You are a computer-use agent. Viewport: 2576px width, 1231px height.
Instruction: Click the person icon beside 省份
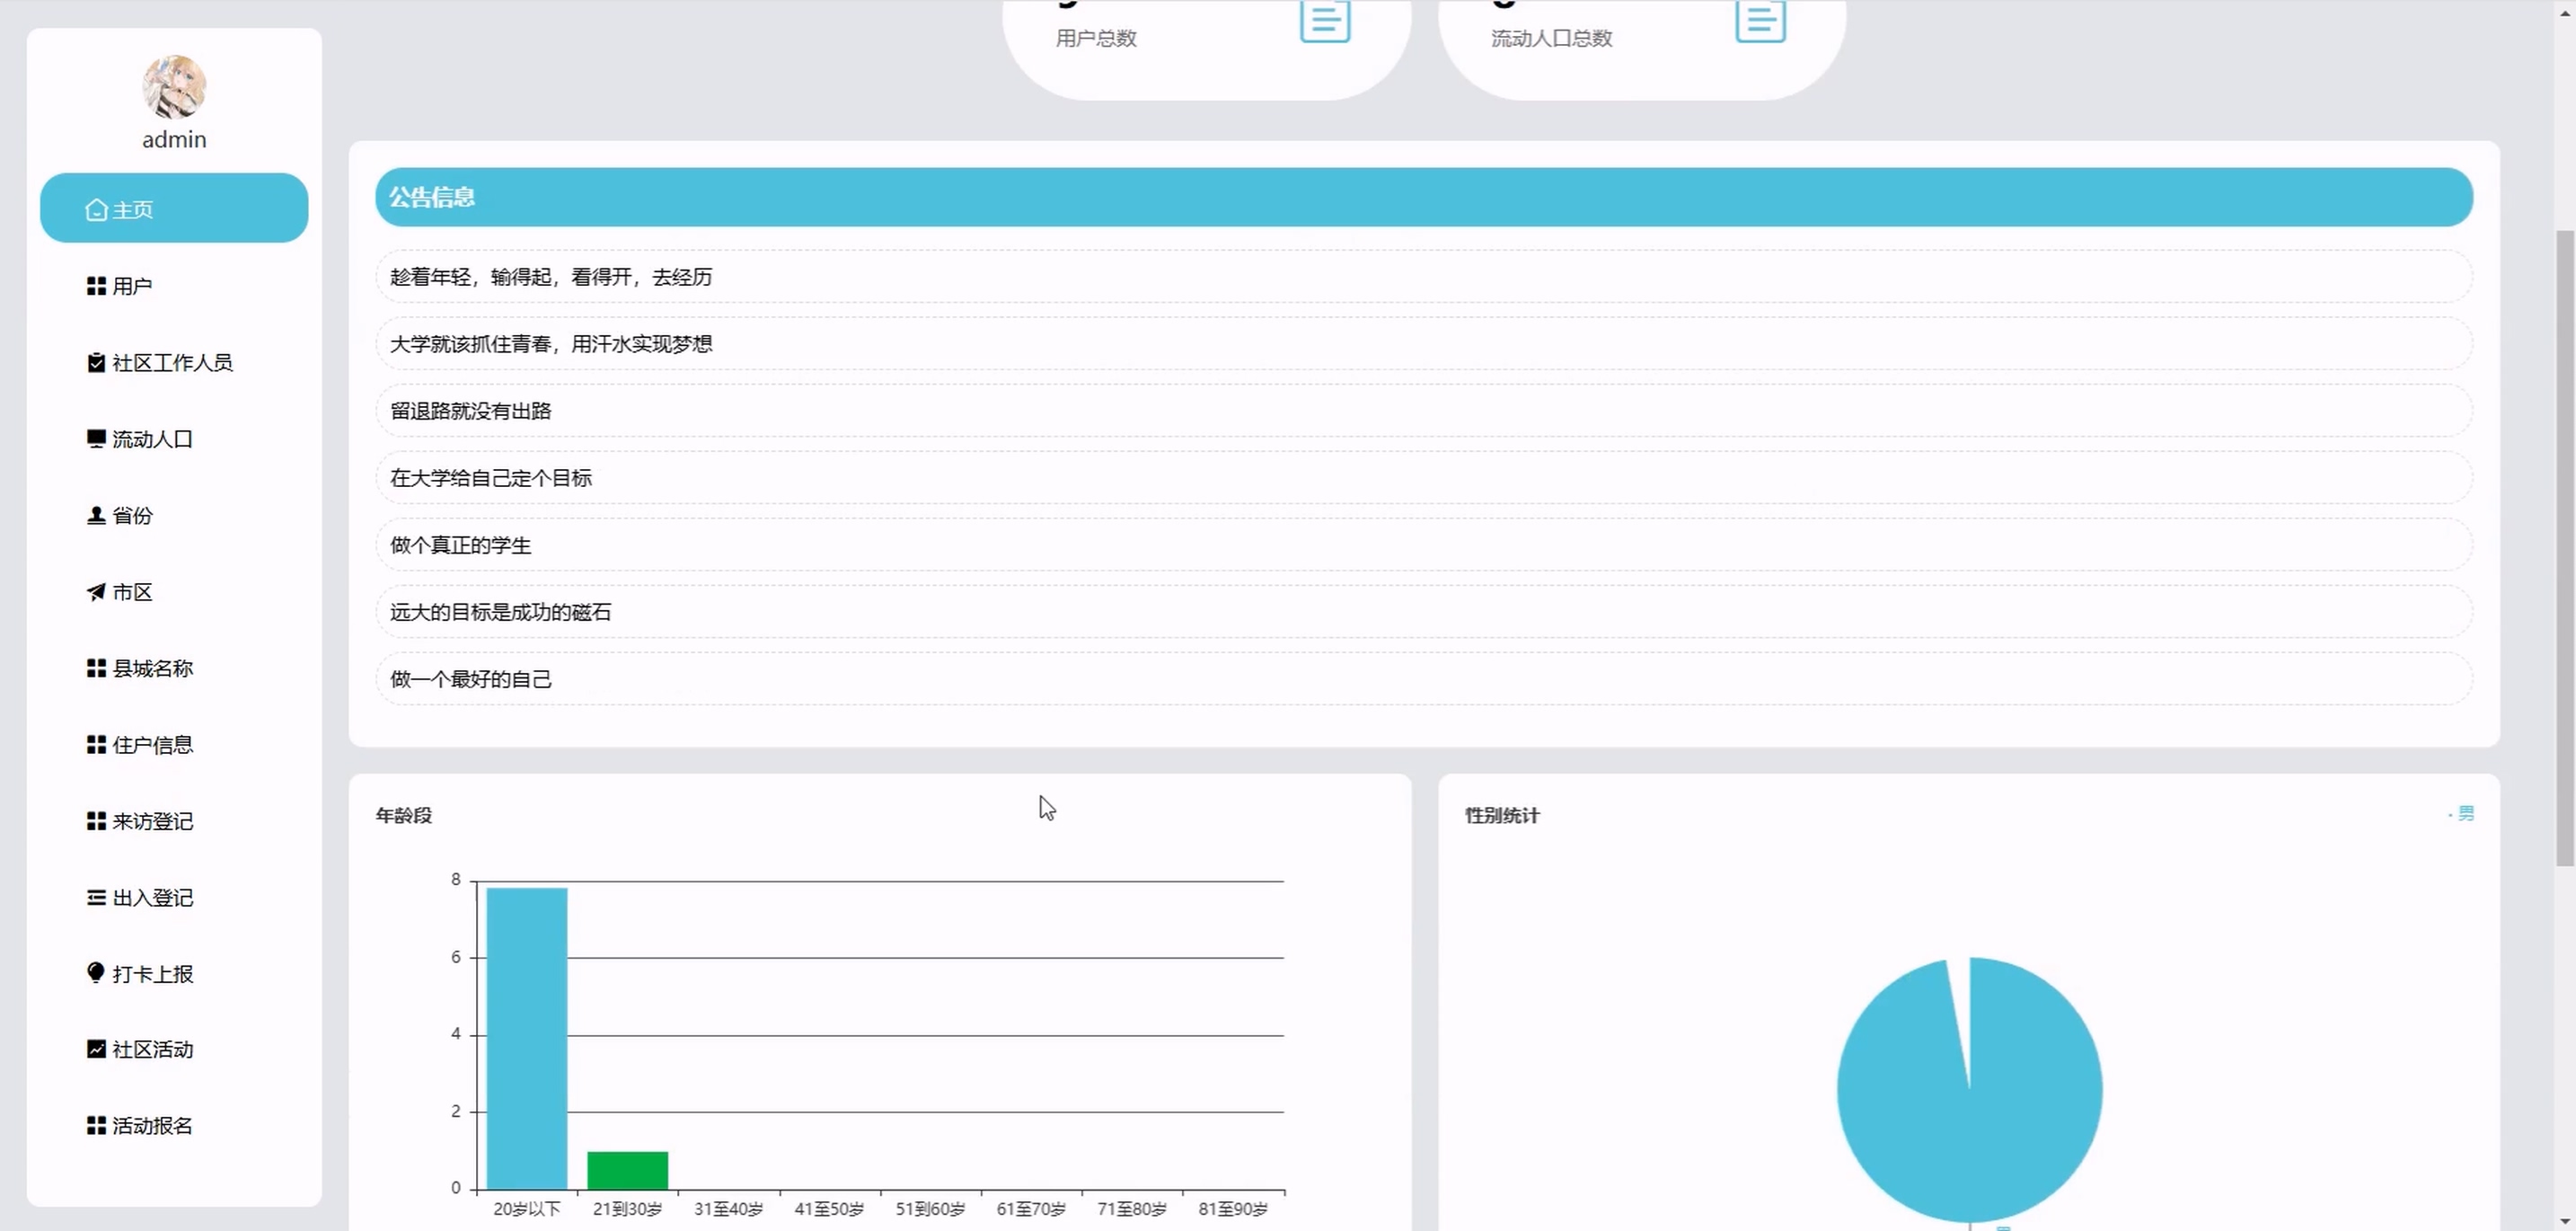(96, 515)
